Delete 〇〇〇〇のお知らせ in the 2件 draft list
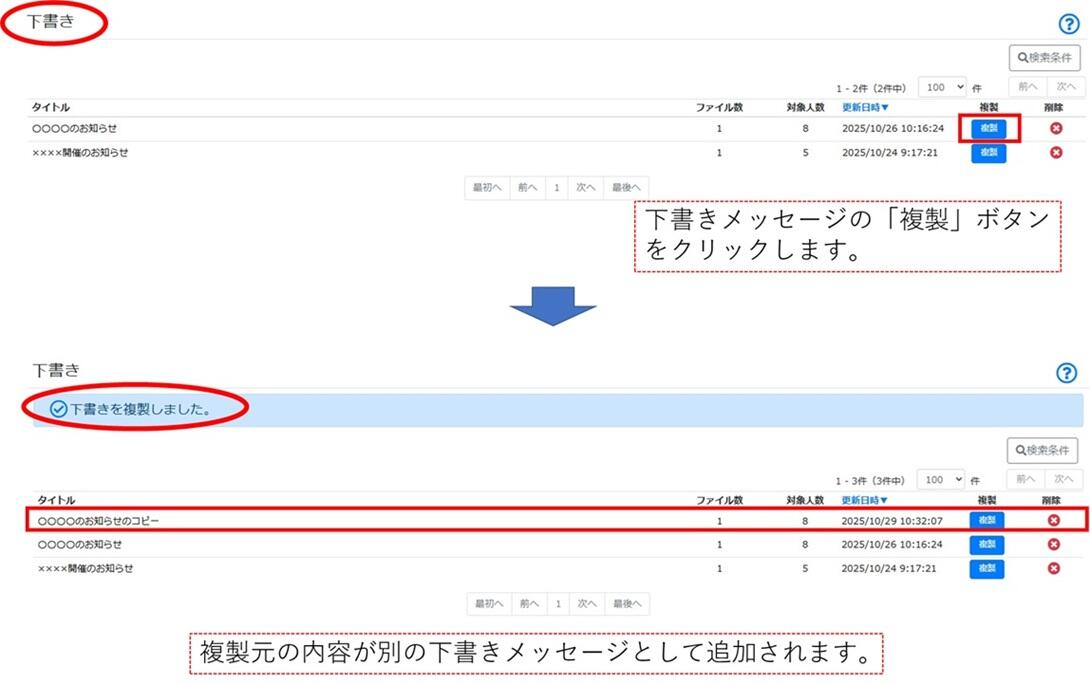Screen dimensions: 1090x684 [1056, 128]
